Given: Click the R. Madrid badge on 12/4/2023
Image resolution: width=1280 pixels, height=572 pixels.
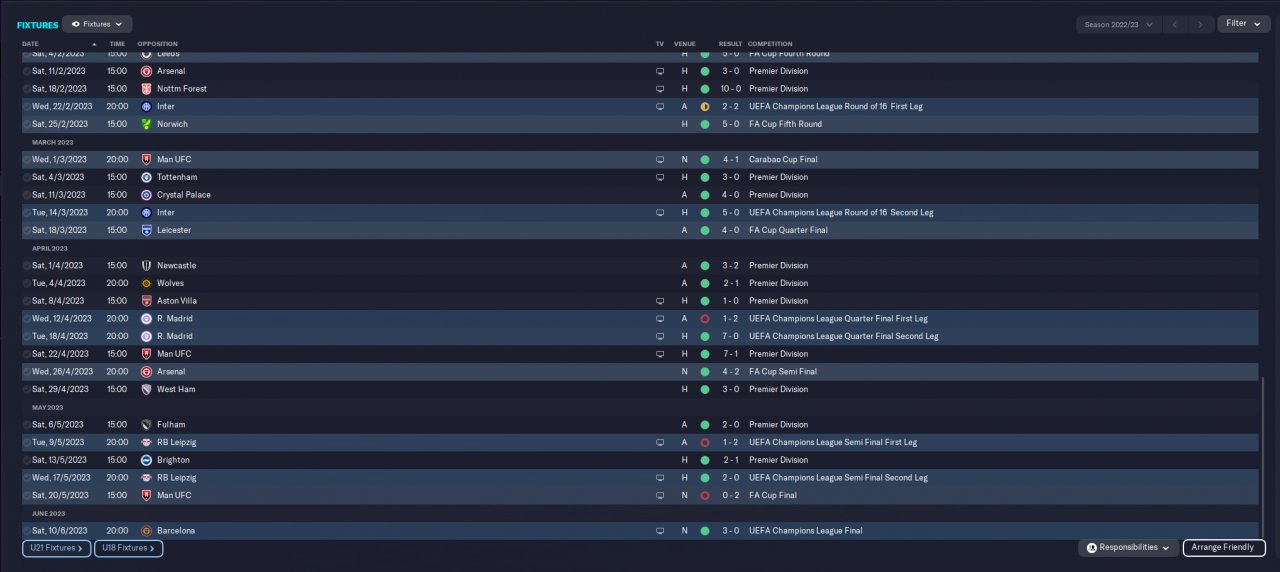Looking at the screenshot, I should [146, 318].
